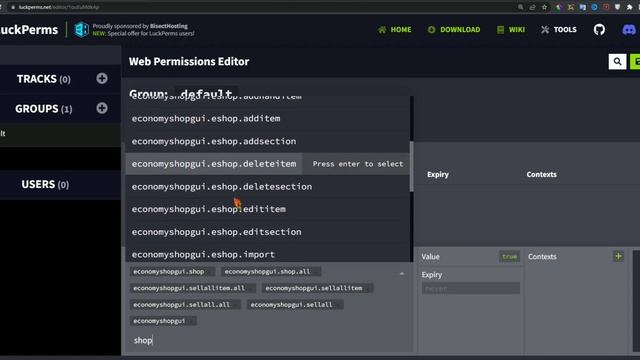Screen dimensions: 640x360
Task: Click the economyshopgui.sellallitem permission chip
Action: point(317,288)
